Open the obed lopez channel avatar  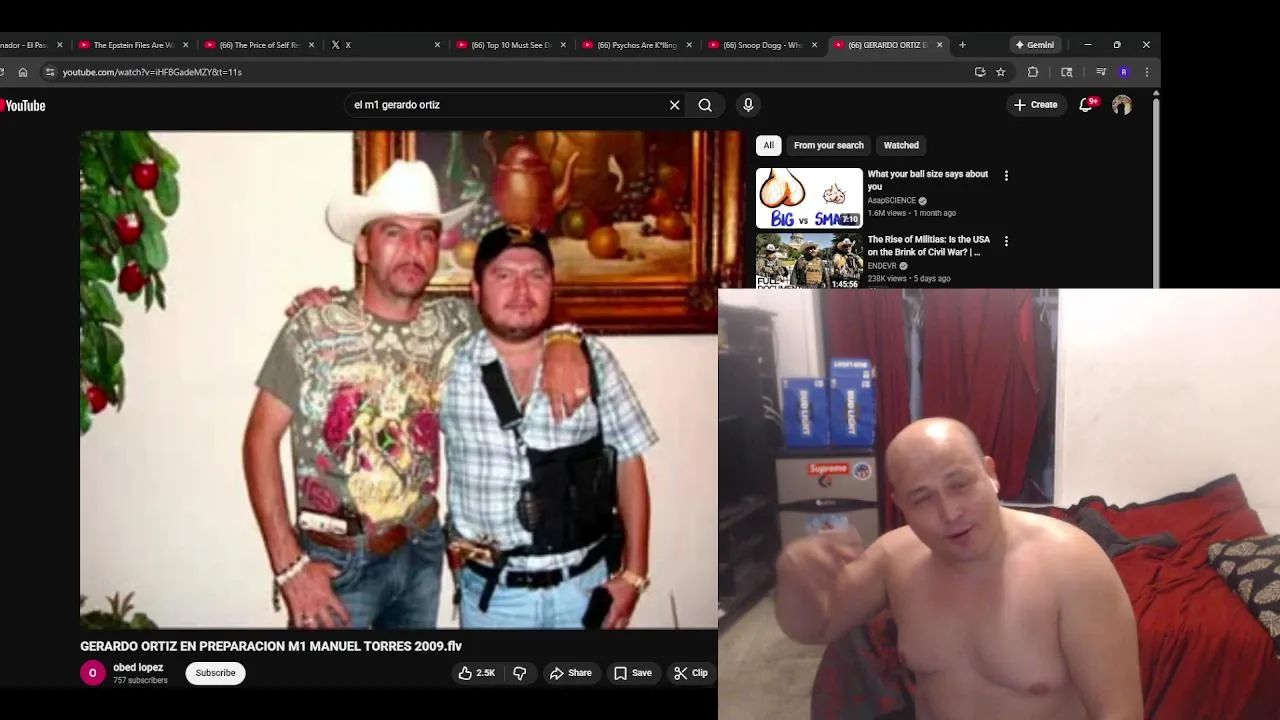[x=92, y=673]
